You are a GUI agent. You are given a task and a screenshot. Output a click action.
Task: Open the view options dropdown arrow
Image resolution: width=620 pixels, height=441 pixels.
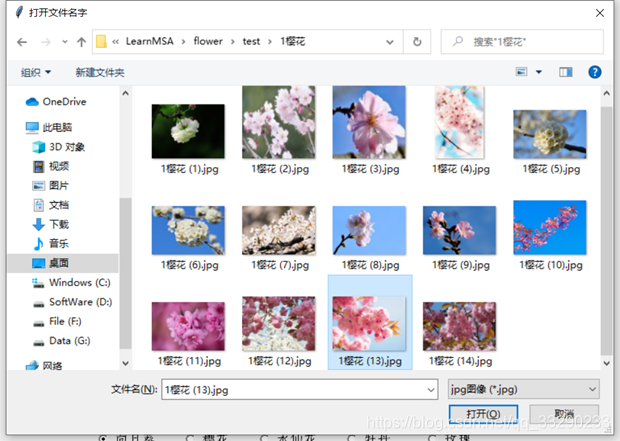(539, 72)
